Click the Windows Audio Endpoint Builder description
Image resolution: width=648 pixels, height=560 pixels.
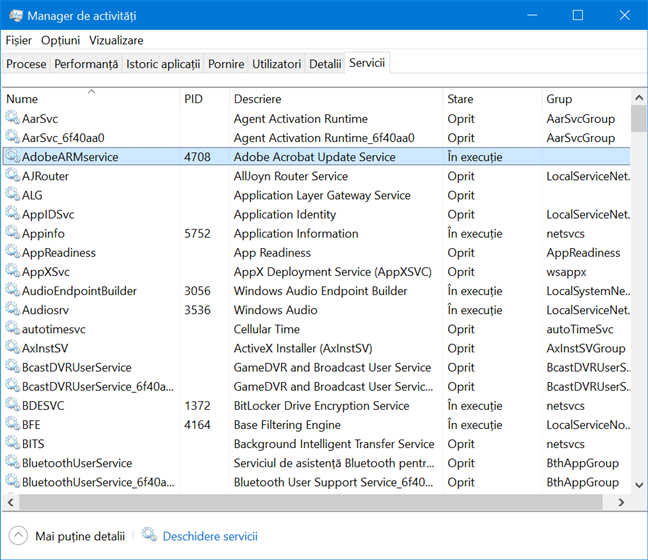320,291
